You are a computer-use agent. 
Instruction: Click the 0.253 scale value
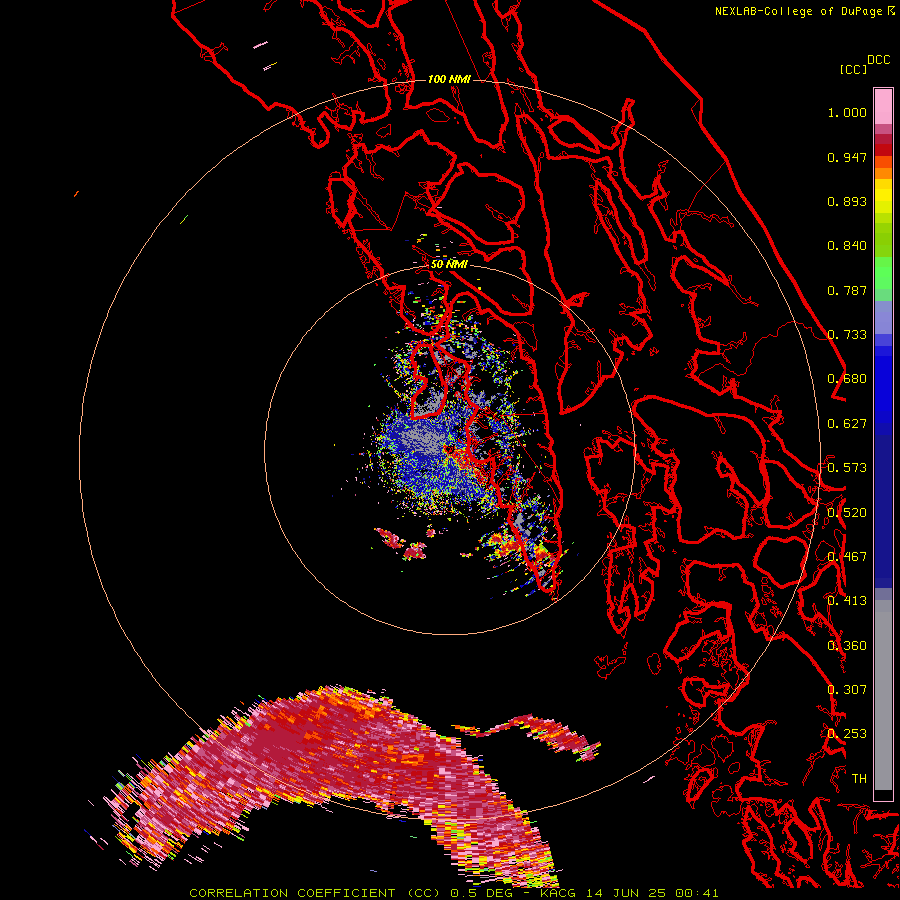(847, 734)
